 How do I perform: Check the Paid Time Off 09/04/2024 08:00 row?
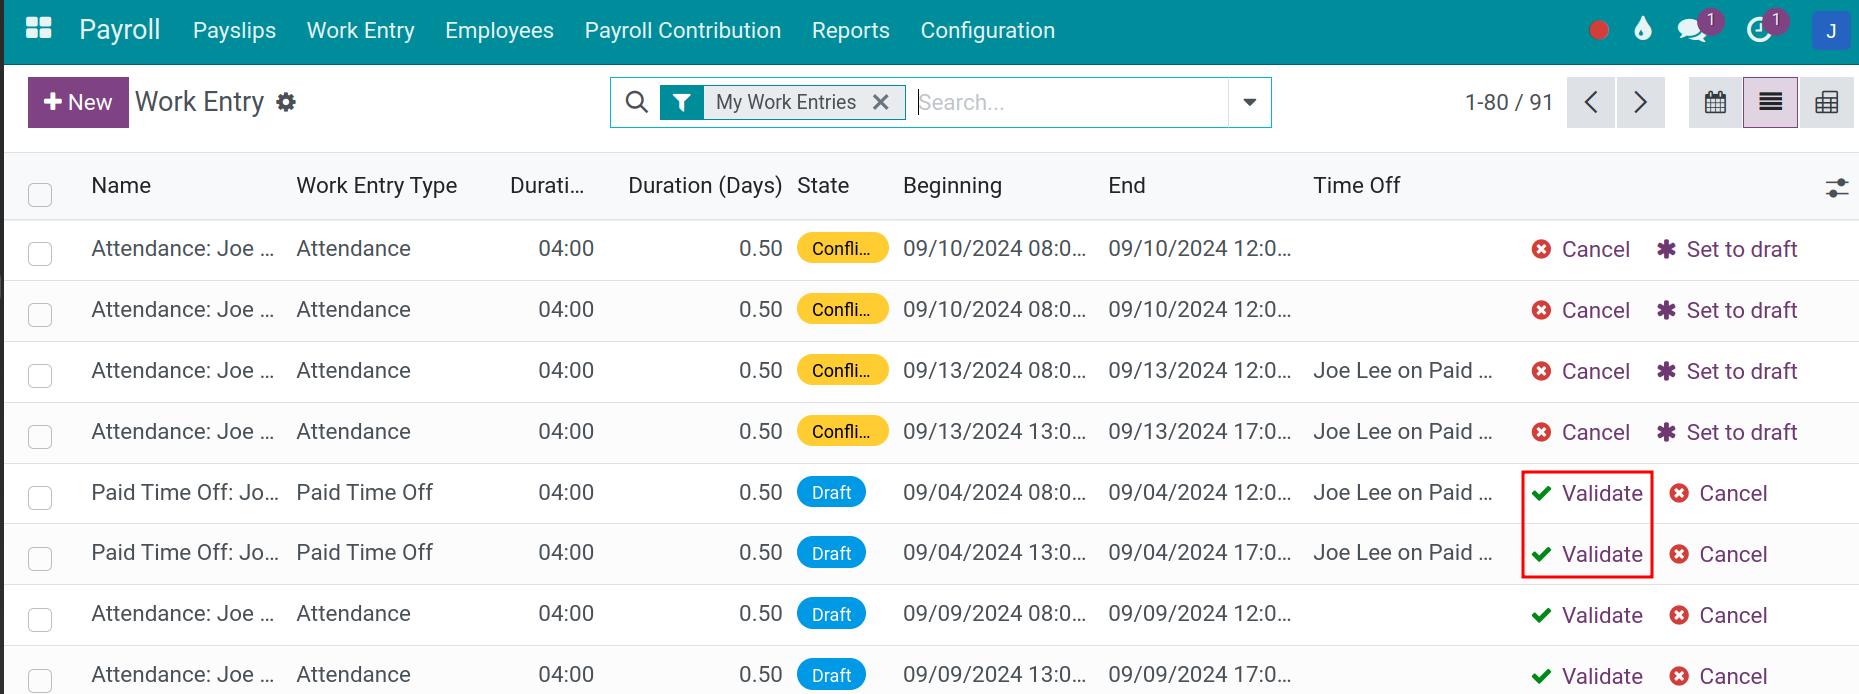click(40, 497)
